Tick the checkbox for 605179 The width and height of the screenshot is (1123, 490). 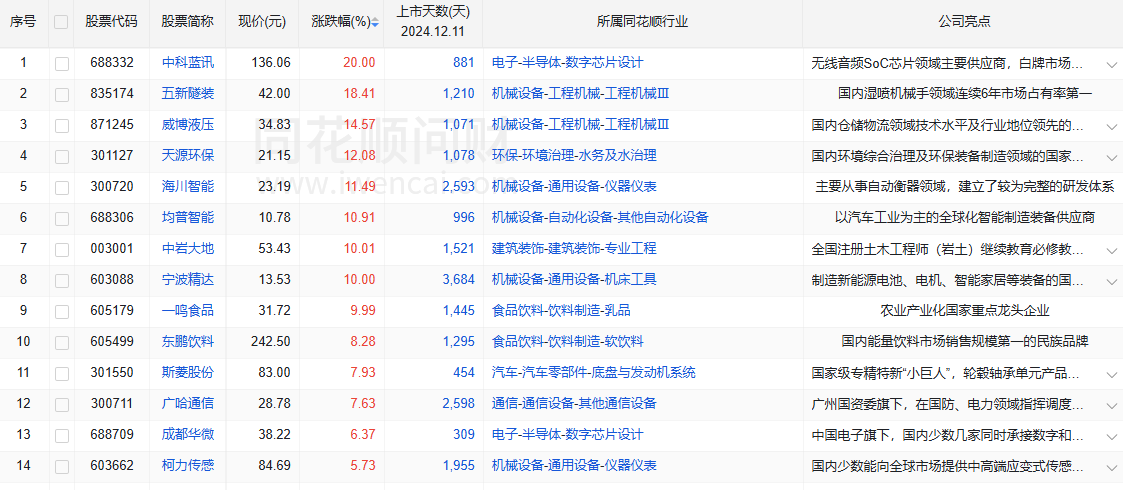pos(62,312)
